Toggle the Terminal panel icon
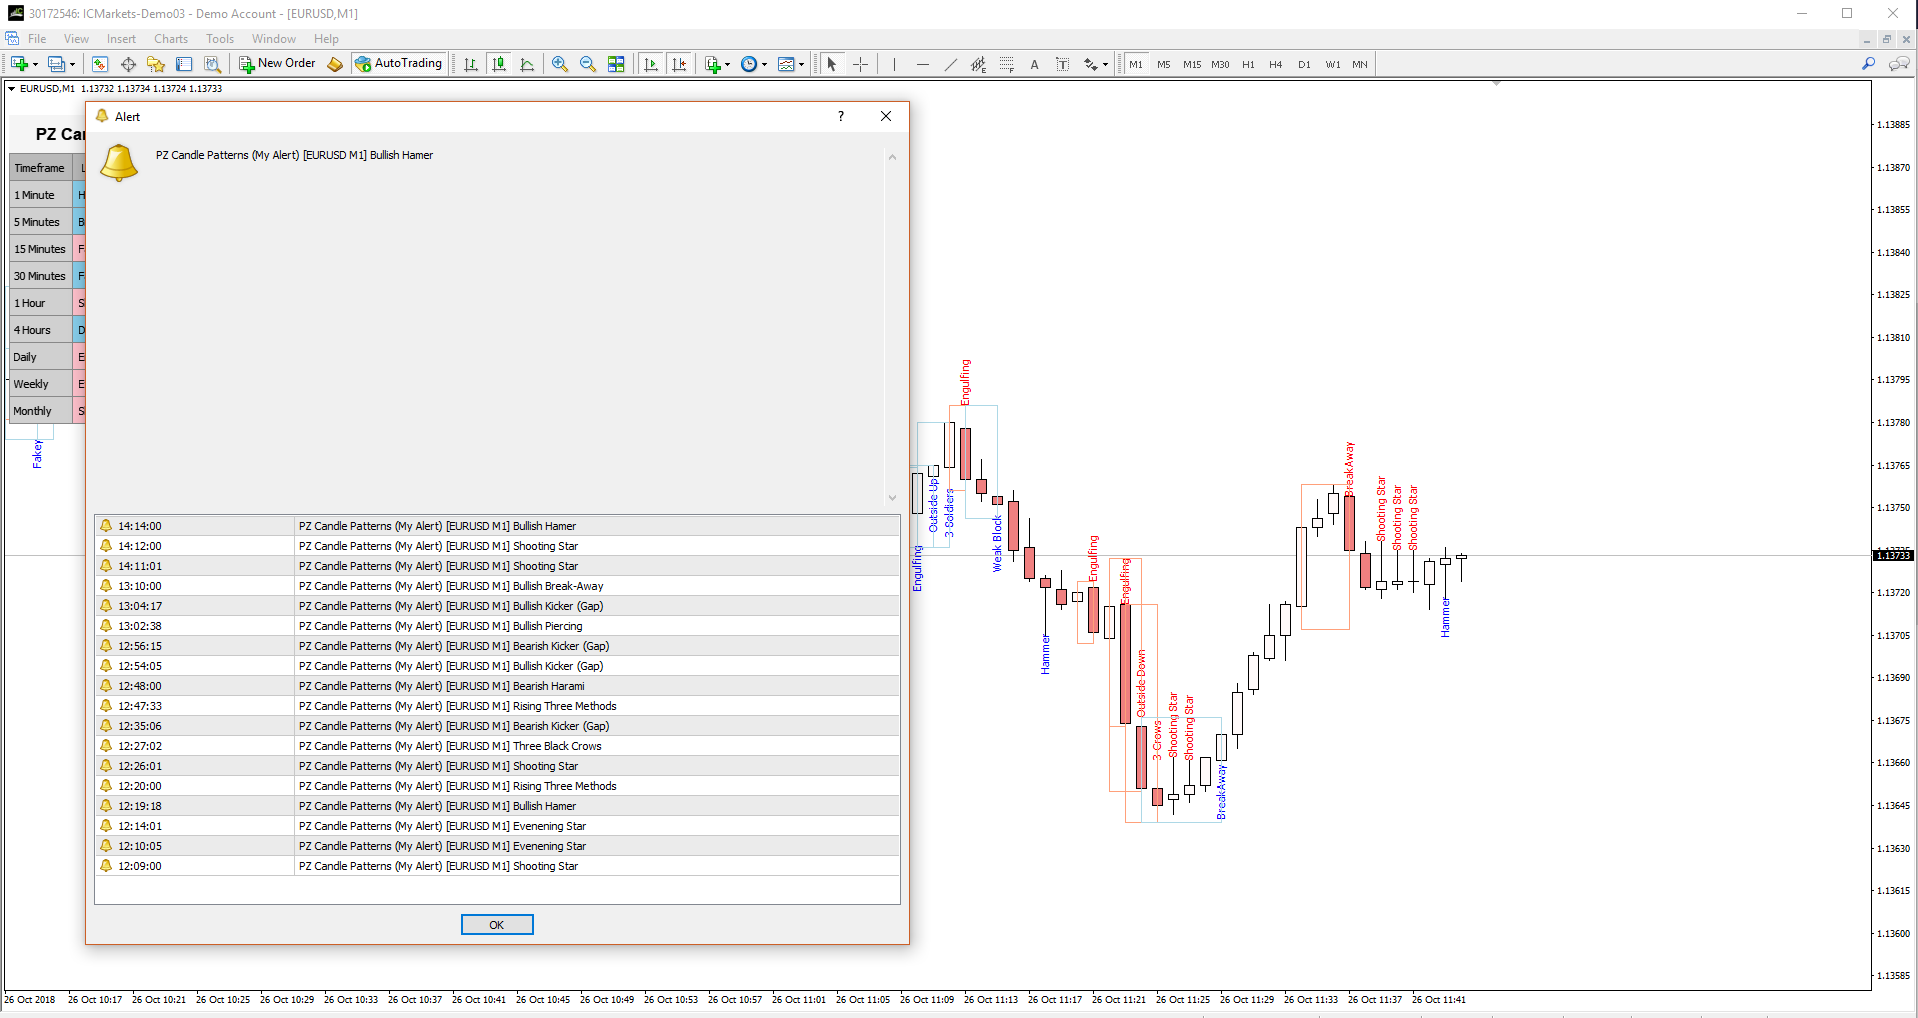Viewport: 1918px width, 1018px height. (x=184, y=64)
